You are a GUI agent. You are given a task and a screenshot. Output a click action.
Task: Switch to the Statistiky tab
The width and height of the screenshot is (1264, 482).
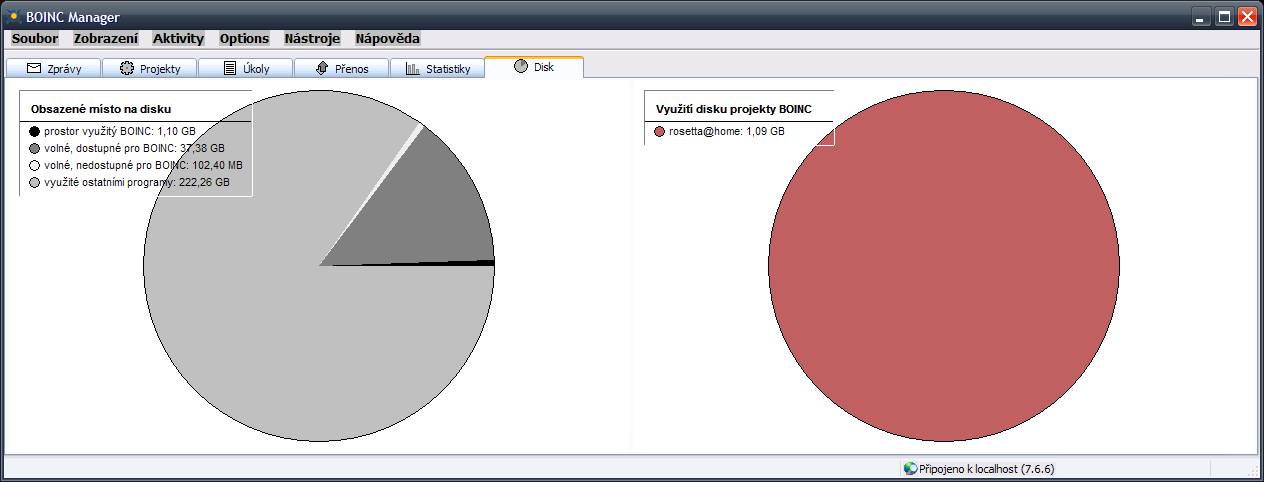[x=438, y=68]
